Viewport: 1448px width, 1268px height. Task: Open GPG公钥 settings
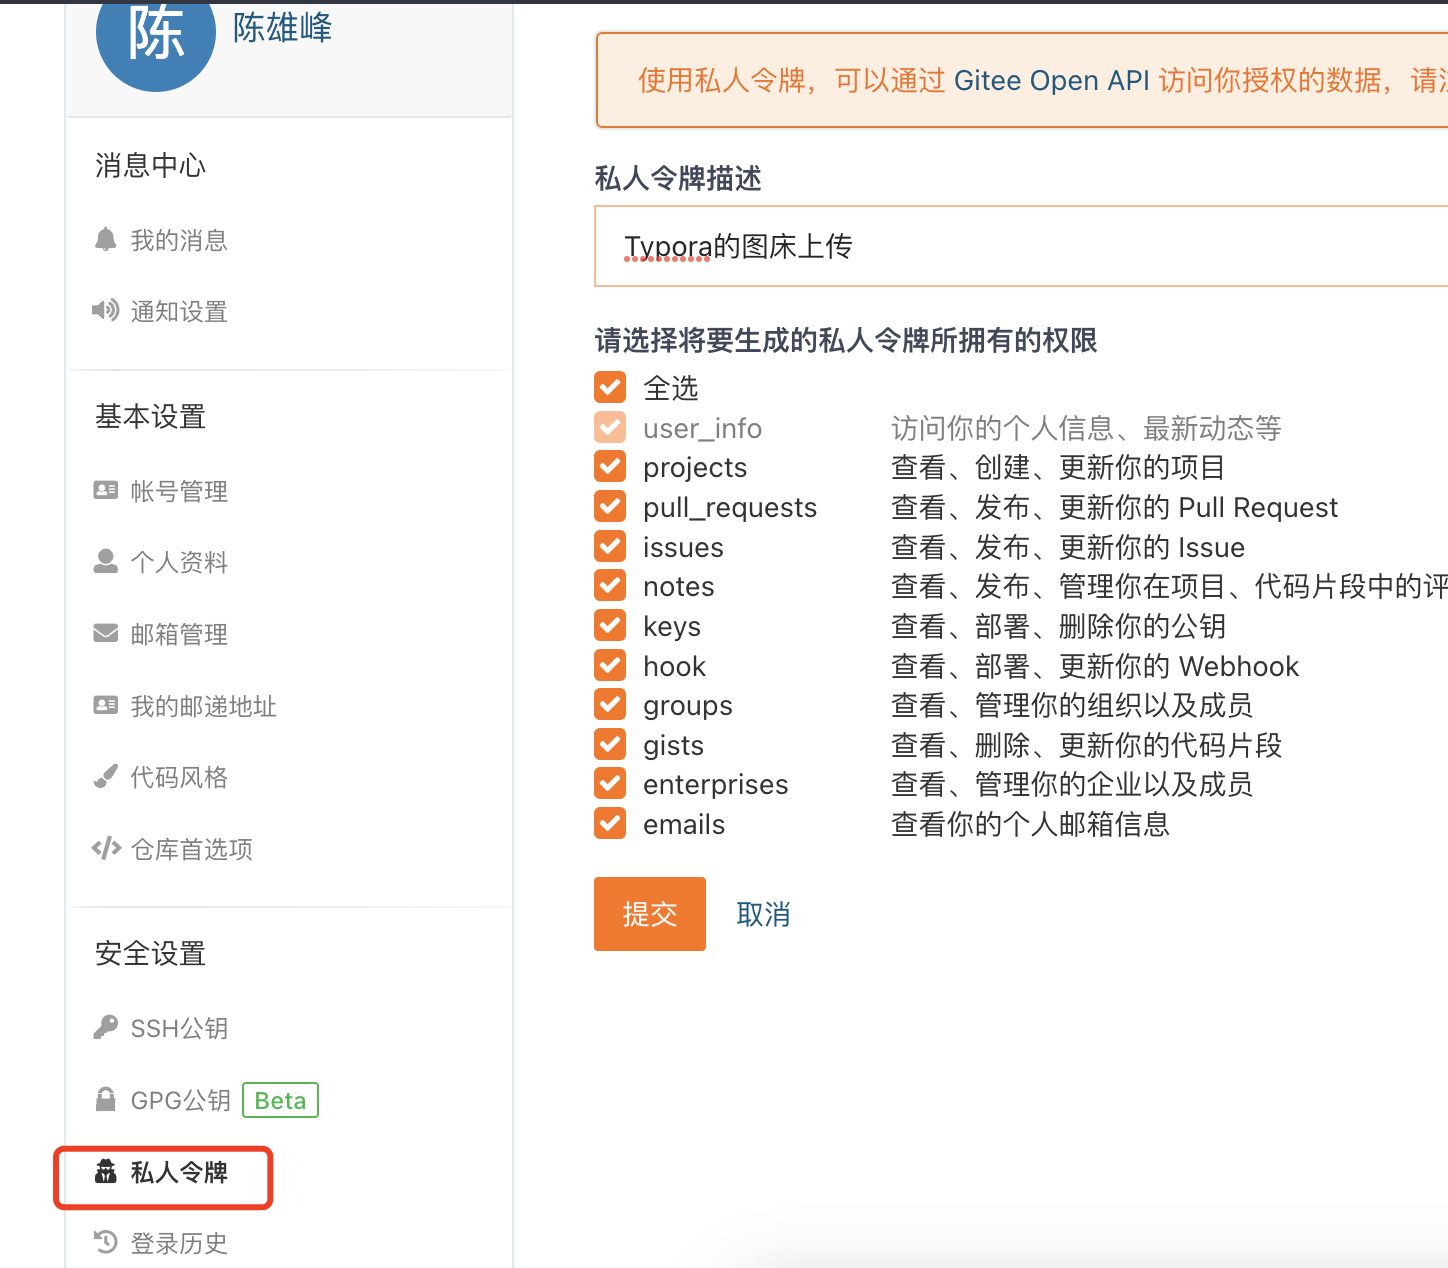[181, 1100]
